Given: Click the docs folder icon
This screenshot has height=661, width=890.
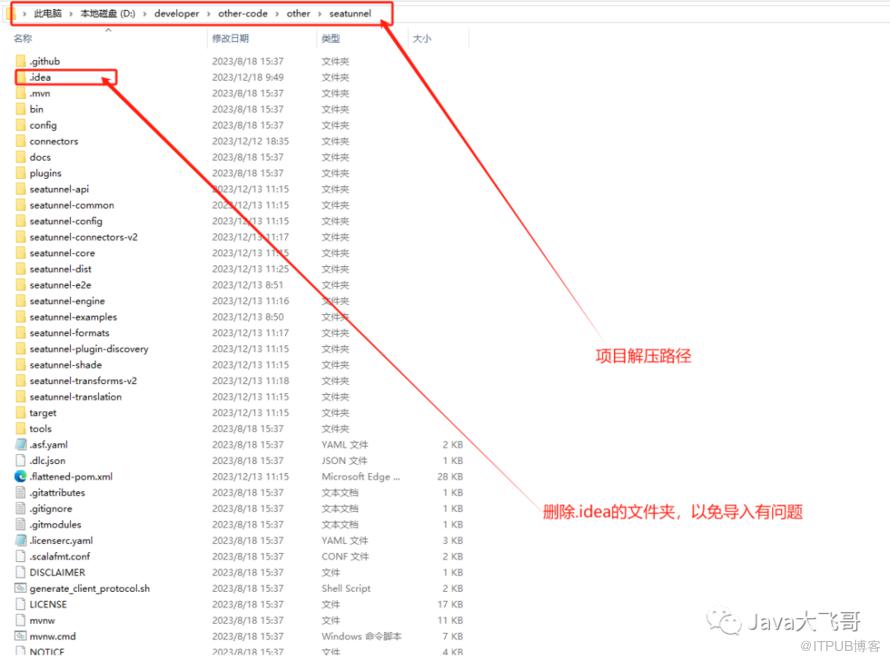Looking at the screenshot, I should 21,157.
